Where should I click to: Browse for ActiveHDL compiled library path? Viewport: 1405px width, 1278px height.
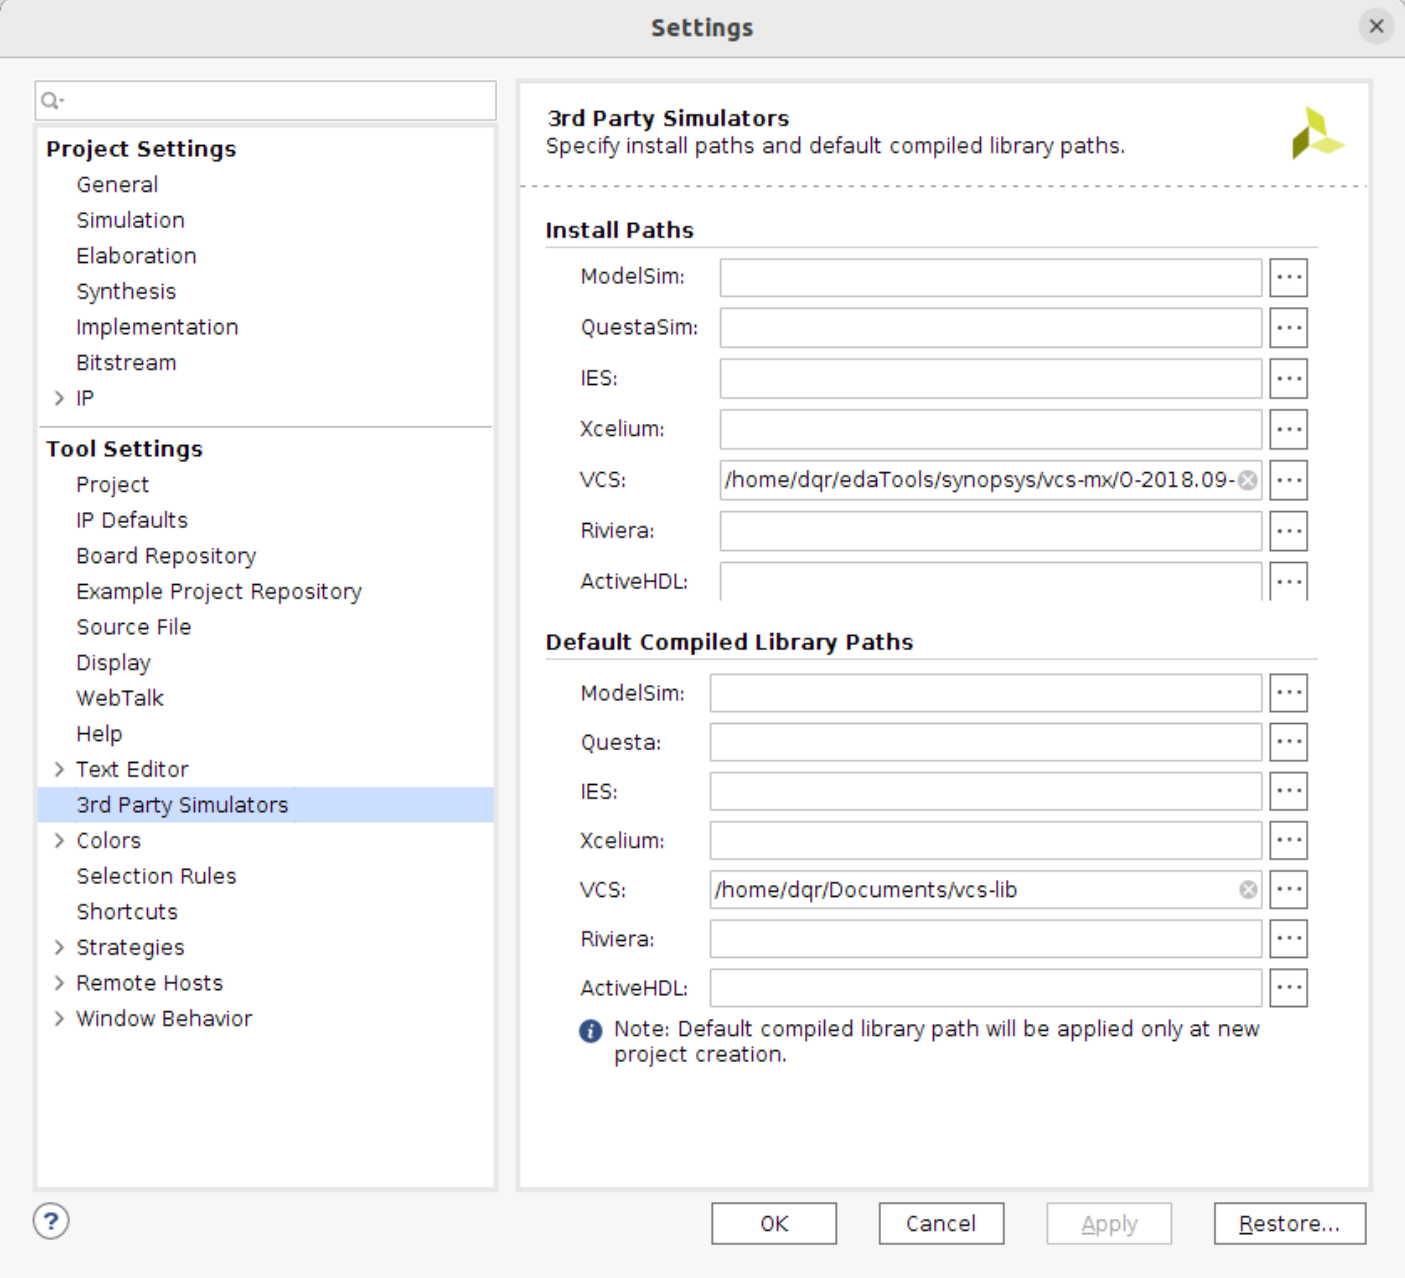pyautogui.click(x=1288, y=988)
